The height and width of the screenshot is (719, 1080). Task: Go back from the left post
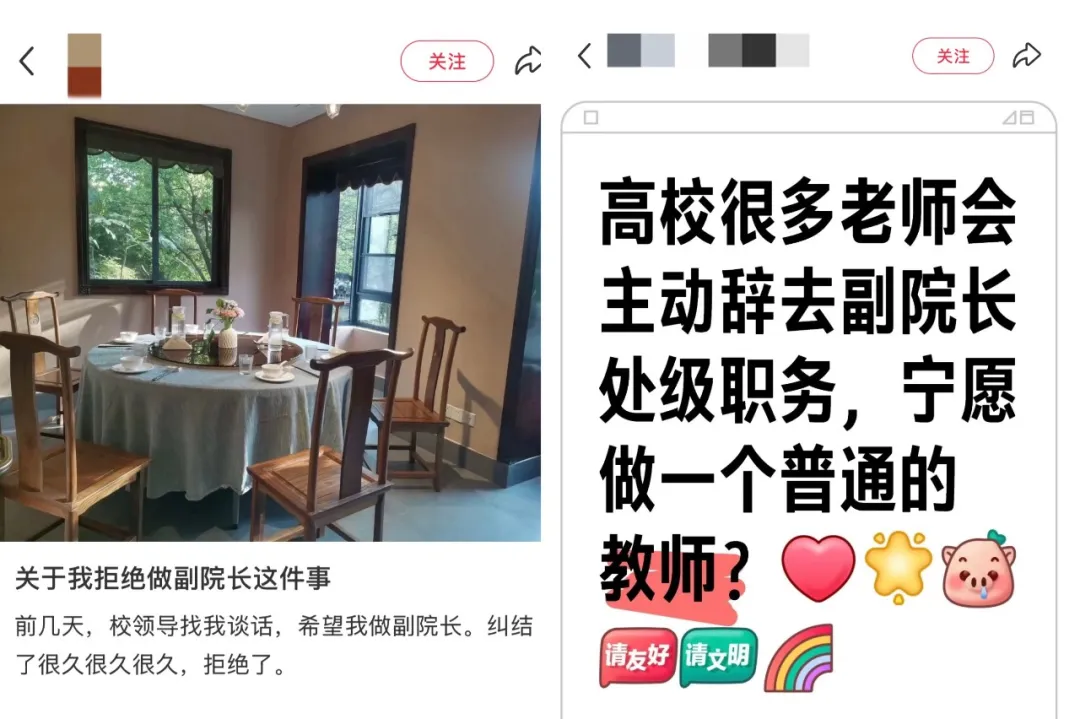point(27,61)
